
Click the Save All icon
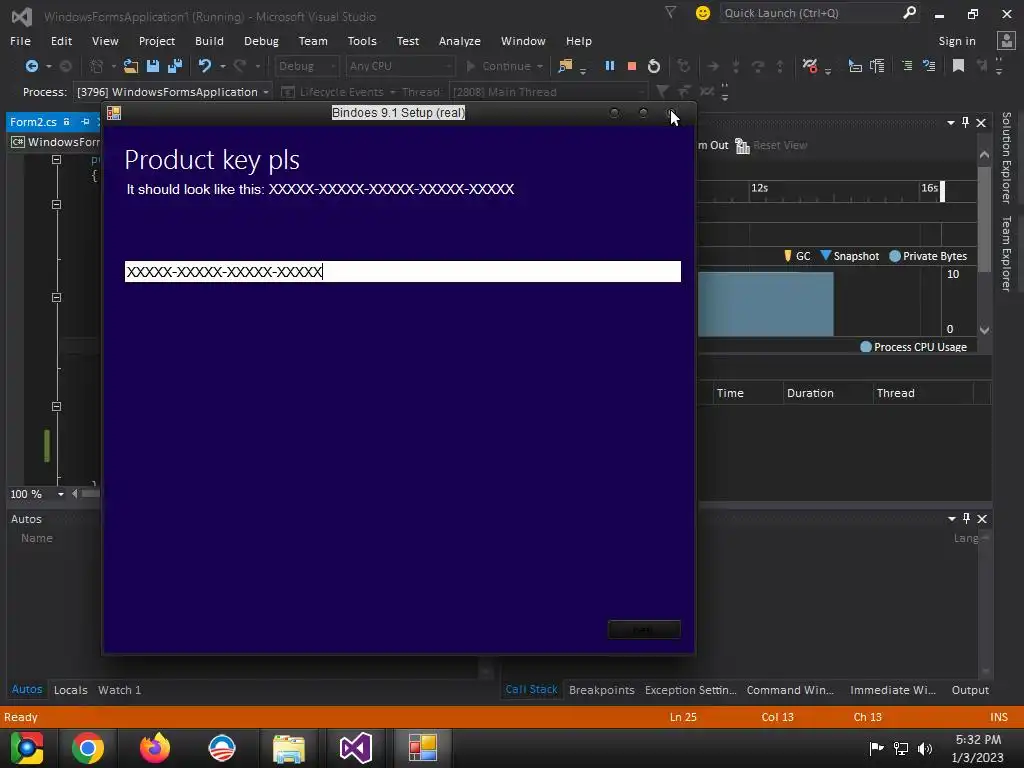tap(175, 66)
